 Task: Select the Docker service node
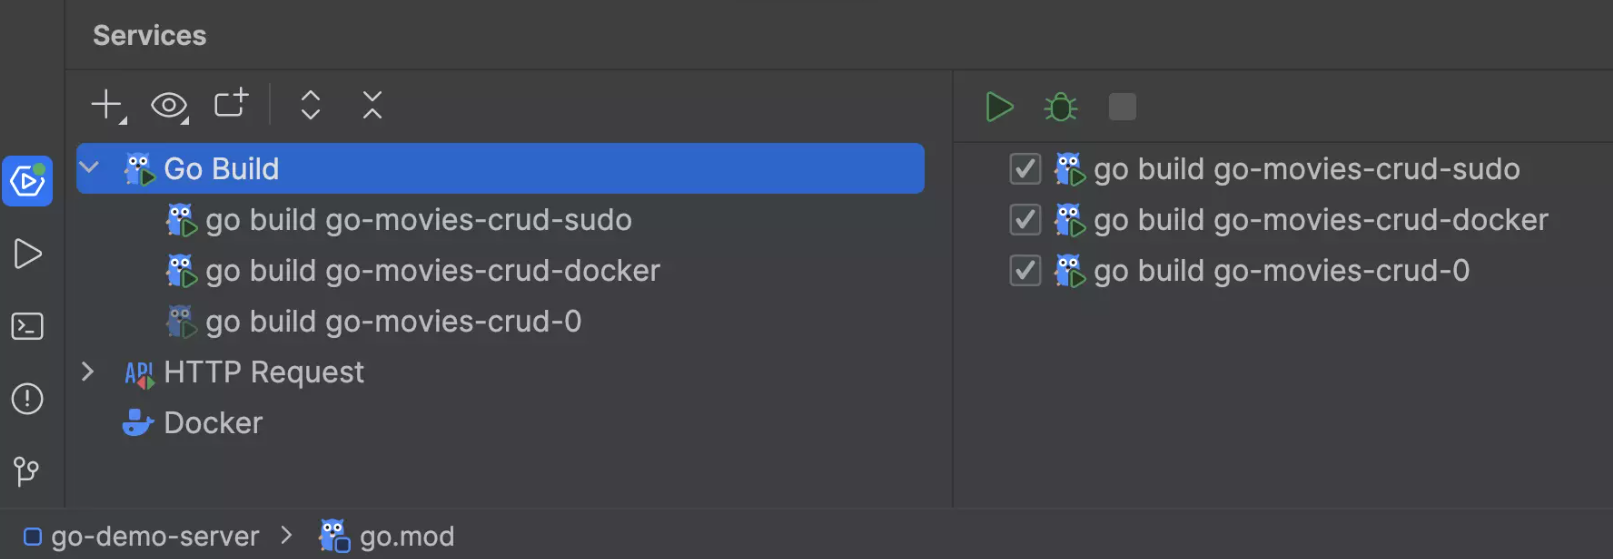tap(192, 423)
